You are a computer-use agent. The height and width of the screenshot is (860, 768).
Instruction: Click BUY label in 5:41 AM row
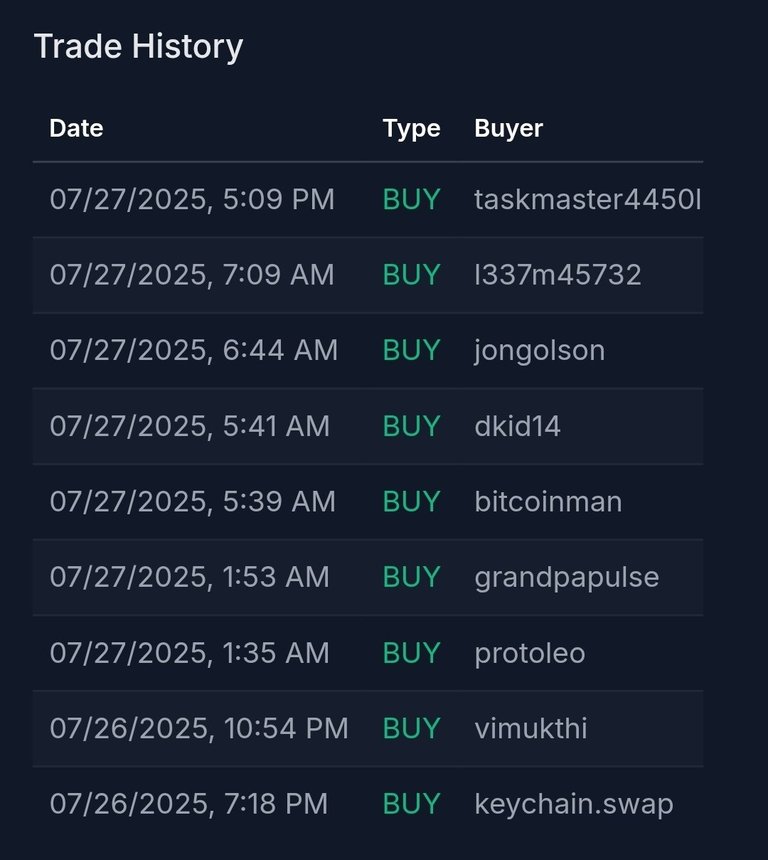411,426
